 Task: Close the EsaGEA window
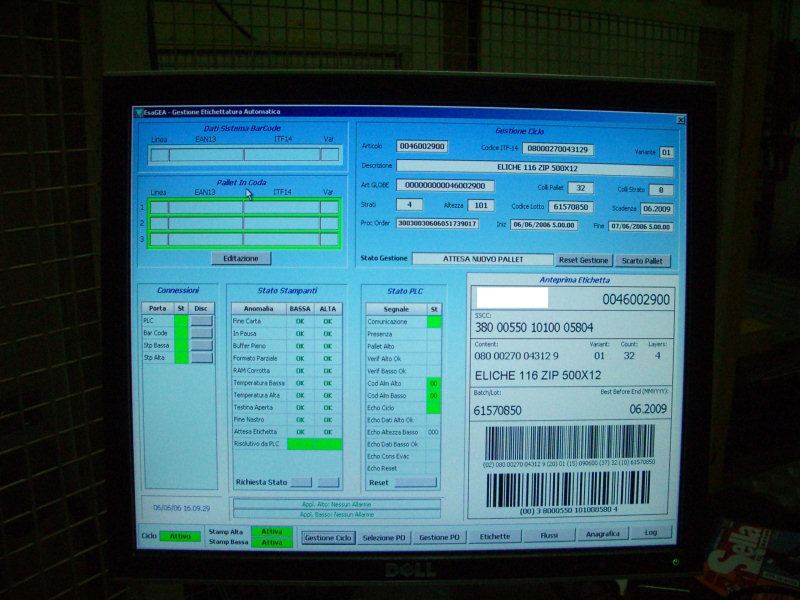(x=680, y=119)
